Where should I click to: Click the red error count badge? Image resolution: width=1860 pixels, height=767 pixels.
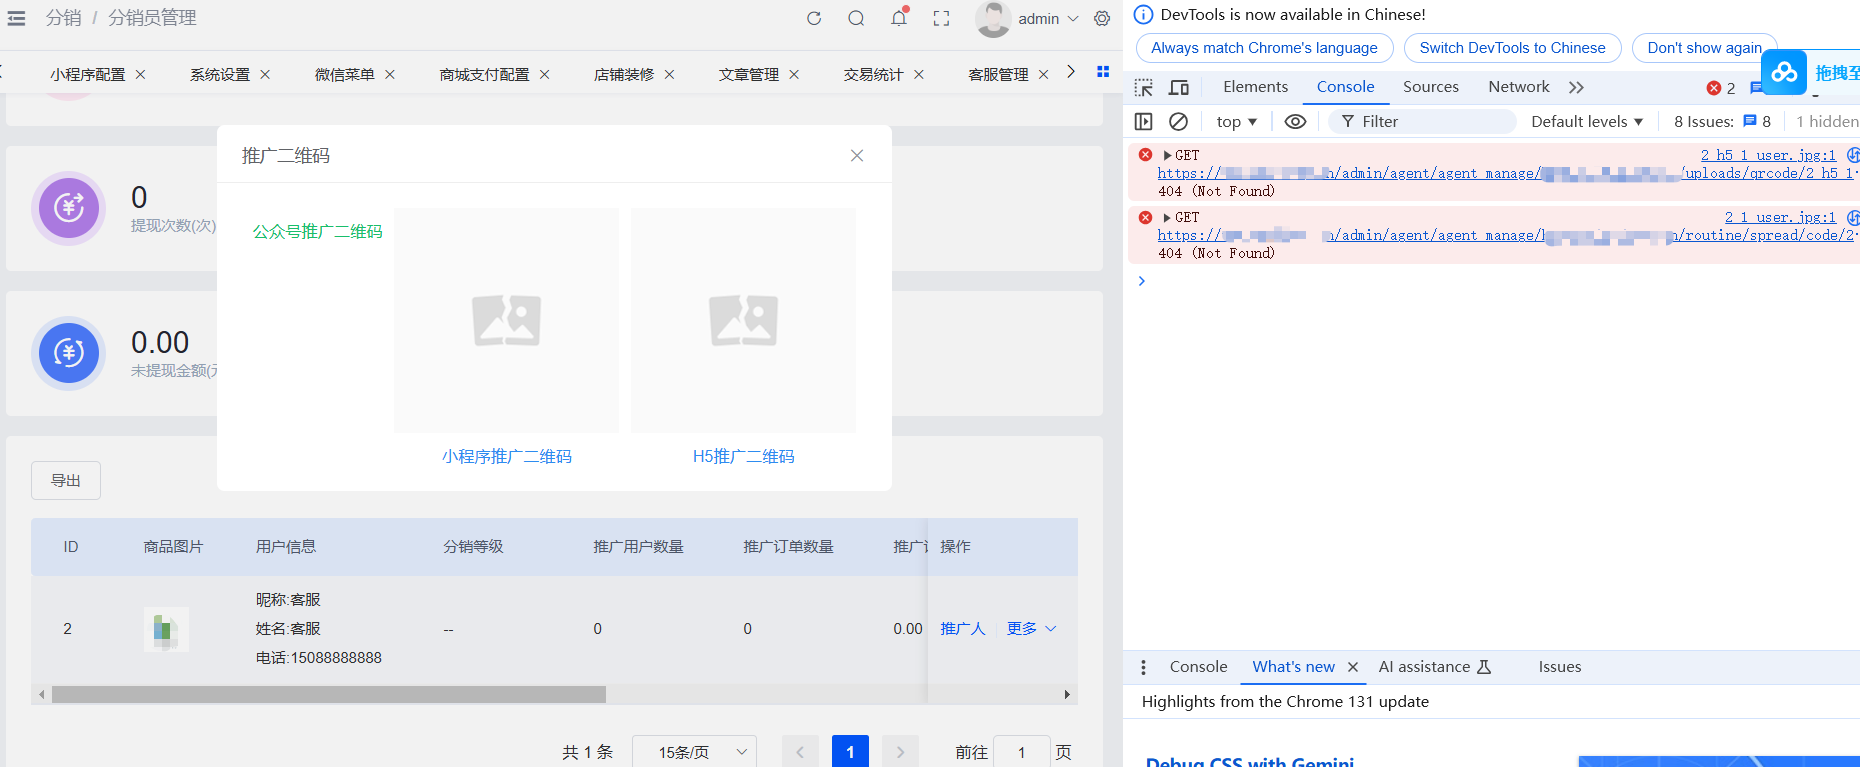[x=1721, y=88]
